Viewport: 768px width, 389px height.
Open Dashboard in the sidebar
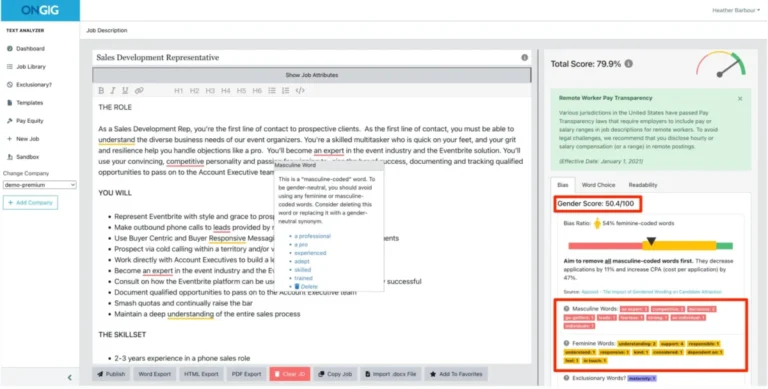click(x=30, y=49)
